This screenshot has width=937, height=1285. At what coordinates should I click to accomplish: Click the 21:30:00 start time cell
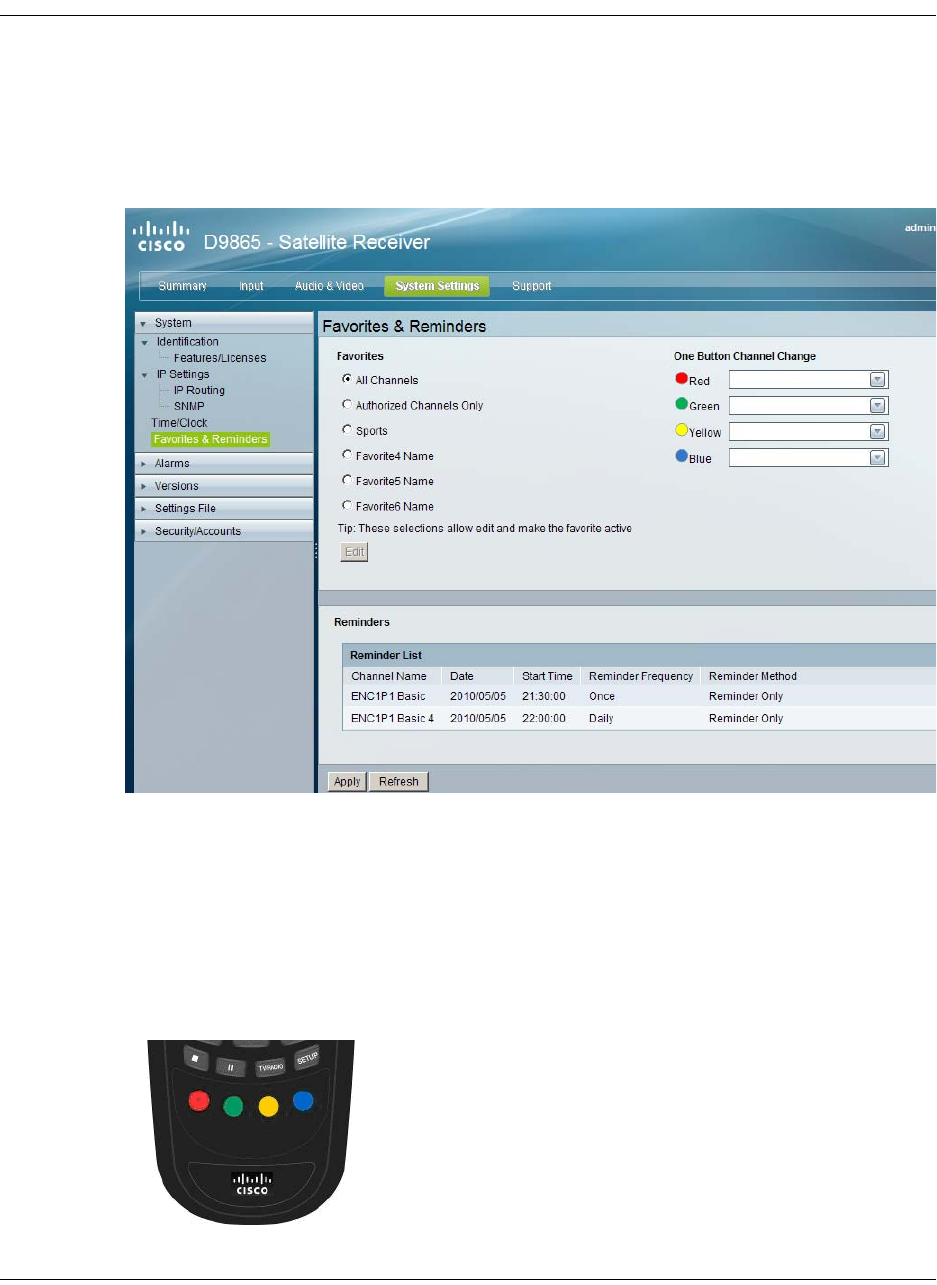pyautogui.click(x=543, y=696)
